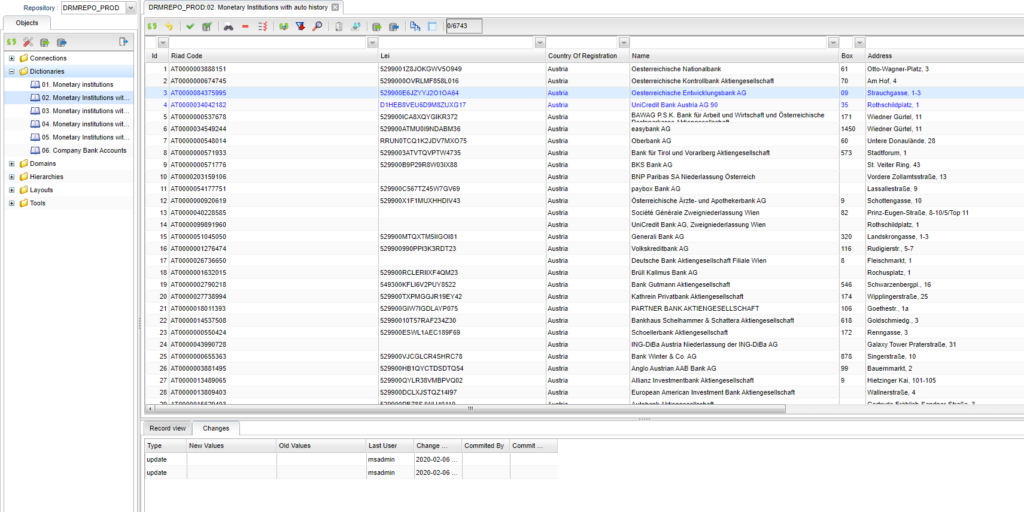The height and width of the screenshot is (512, 1024).
Task: Click the greyed clipboard icon in the grid toolbar
Action: coord(338,27)
